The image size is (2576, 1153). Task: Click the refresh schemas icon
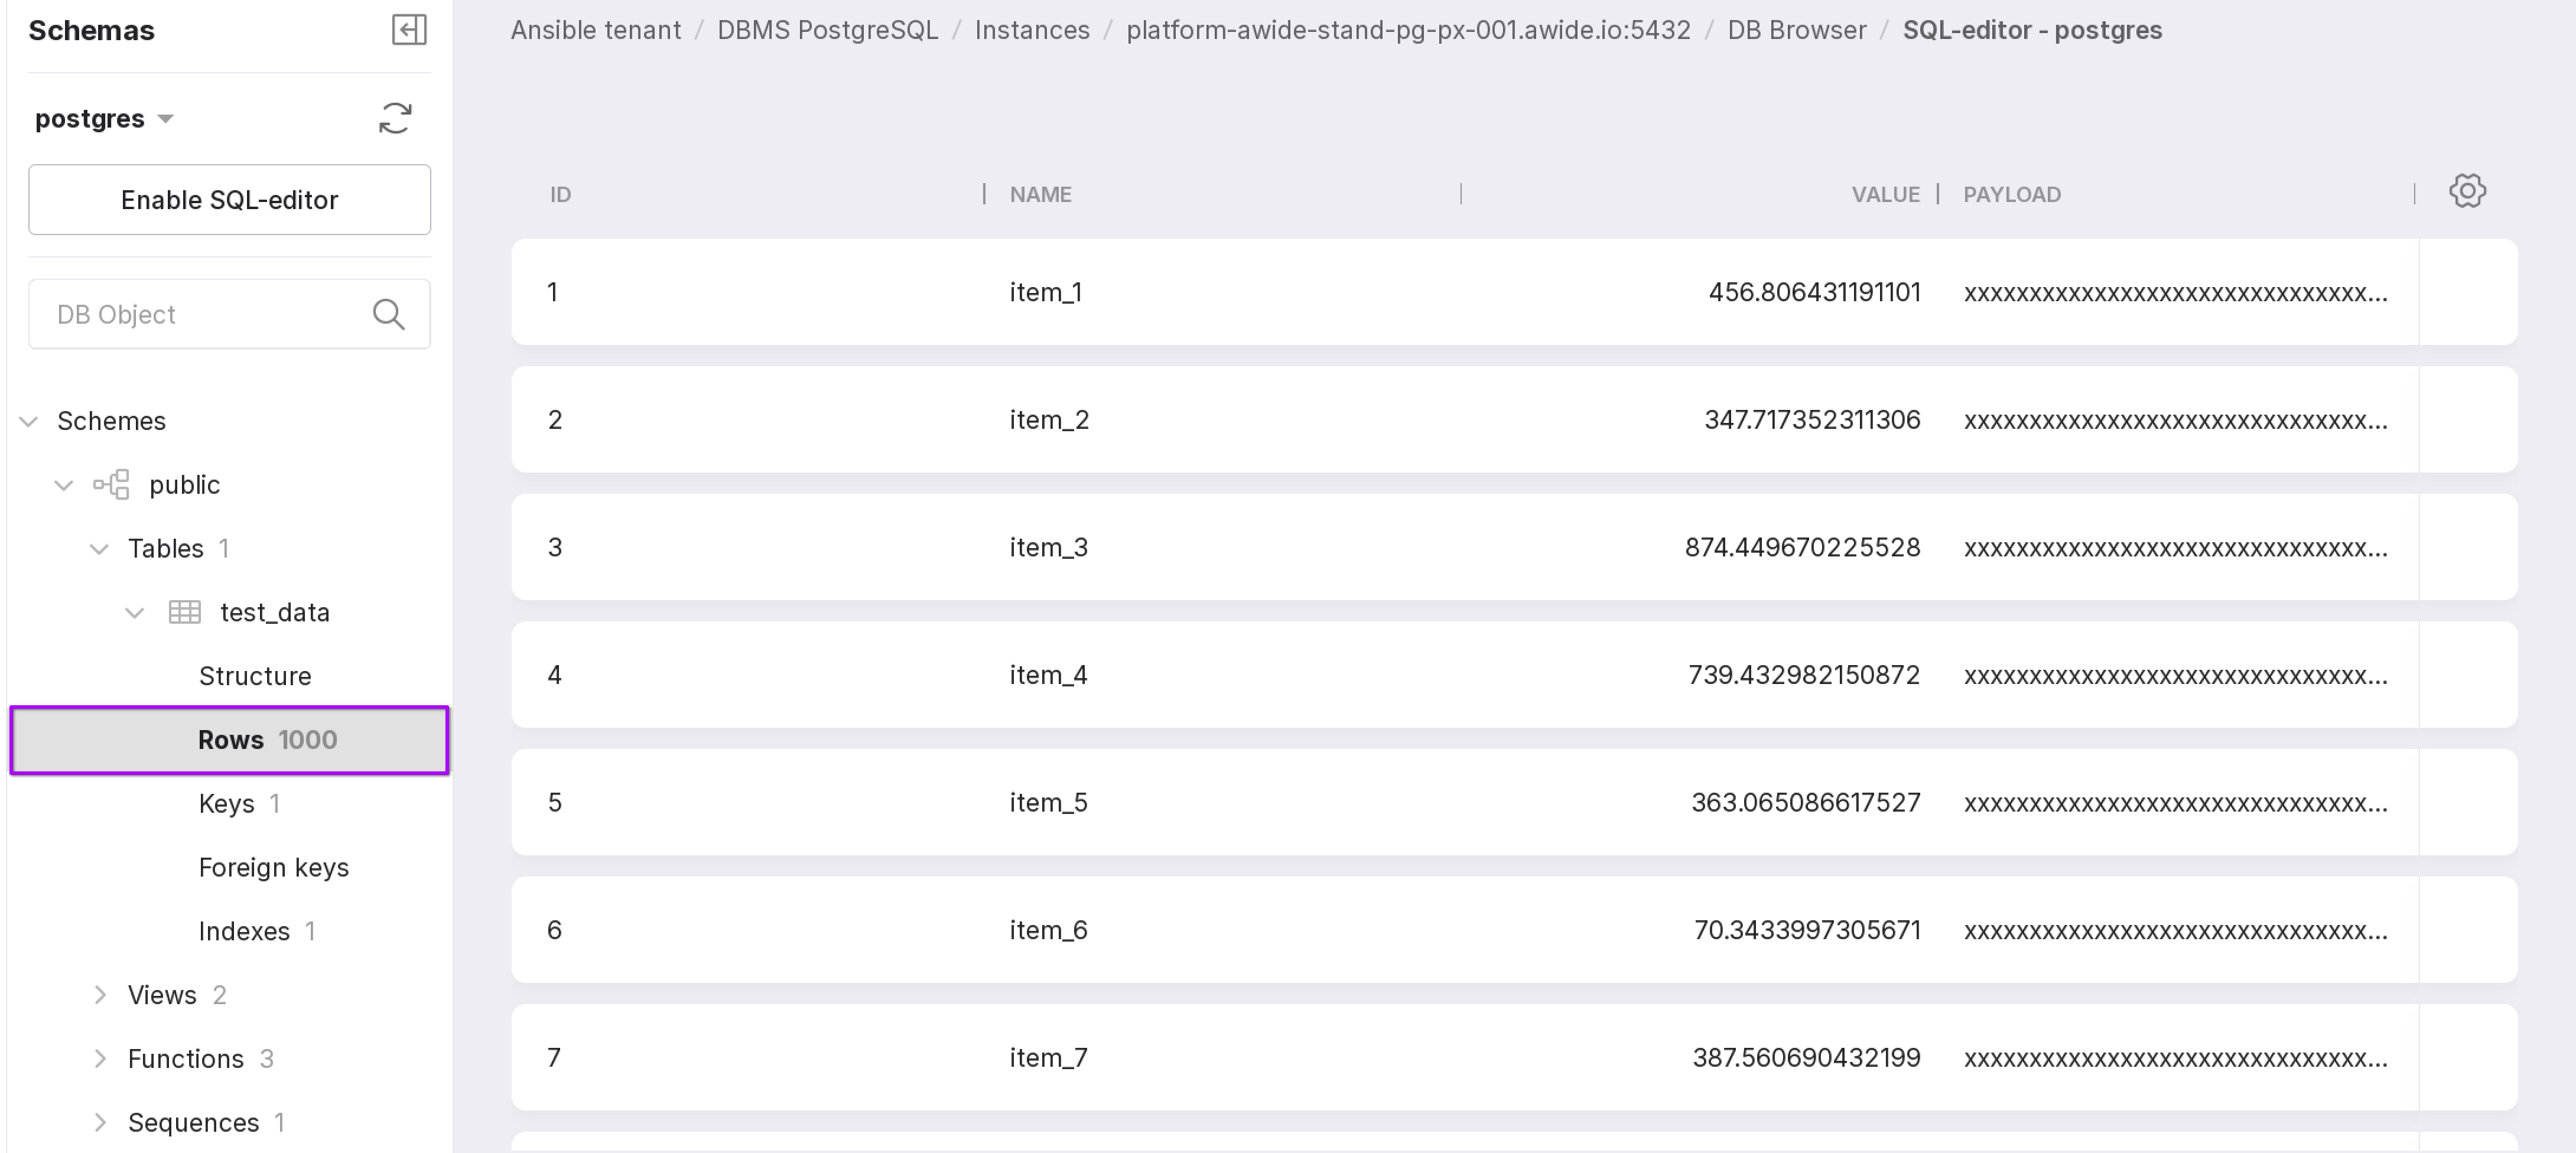coord(395,118)
